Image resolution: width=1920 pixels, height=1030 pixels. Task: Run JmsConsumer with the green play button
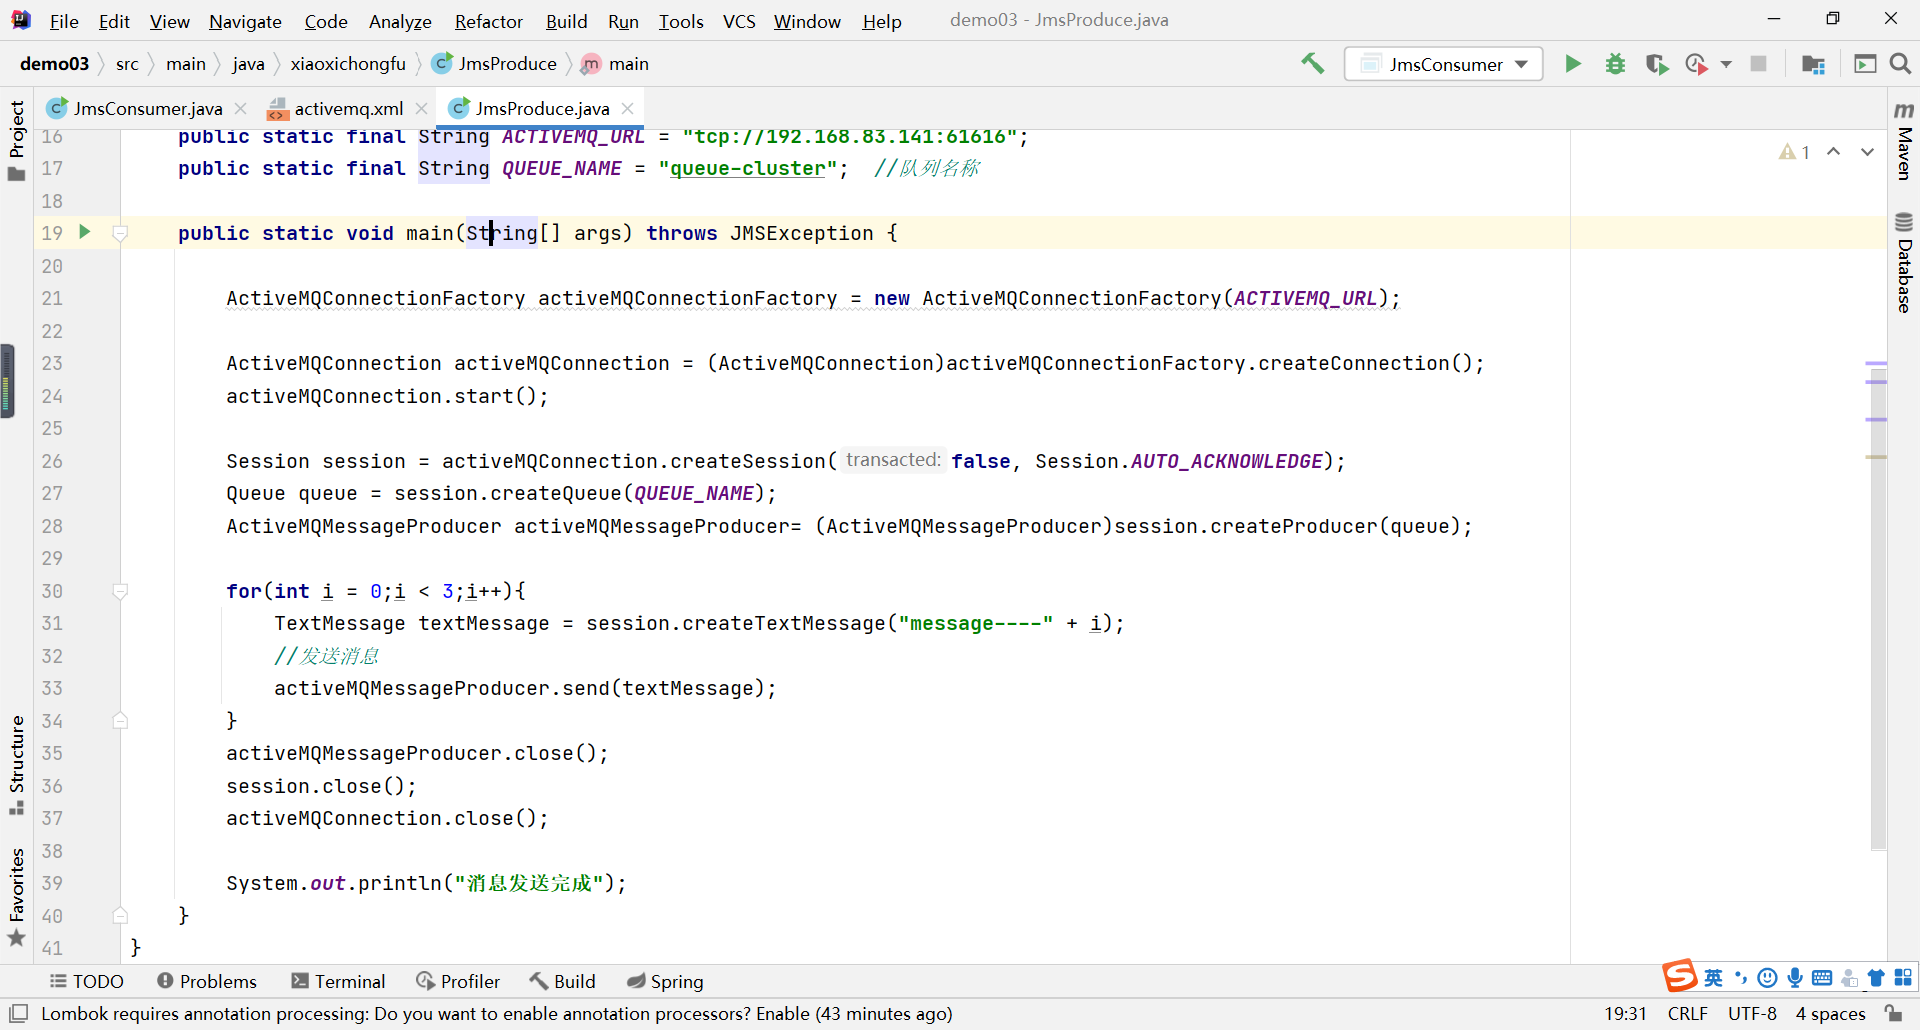pos(1573,64)
